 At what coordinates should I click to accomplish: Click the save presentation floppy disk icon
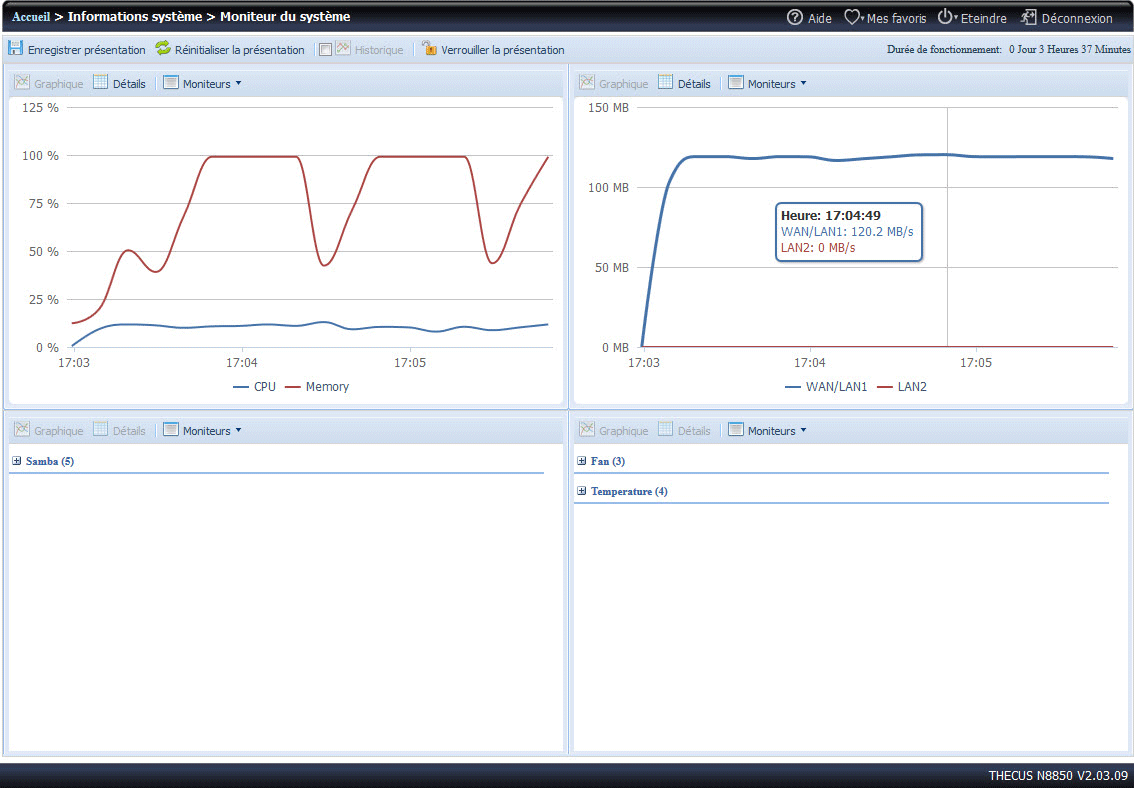click(x=15, y=48)
